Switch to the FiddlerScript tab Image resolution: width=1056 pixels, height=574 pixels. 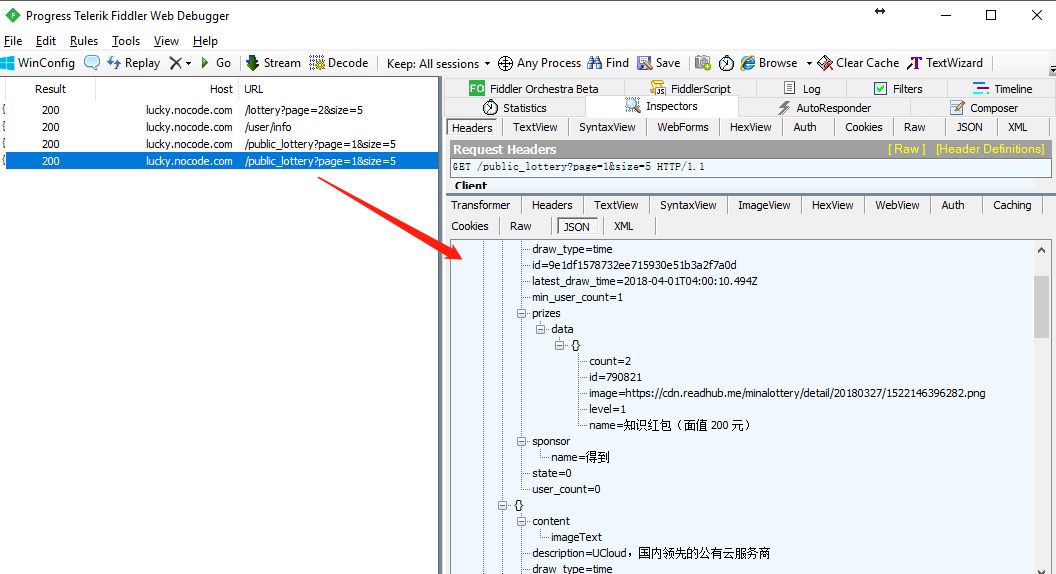(x=690, y=88)
